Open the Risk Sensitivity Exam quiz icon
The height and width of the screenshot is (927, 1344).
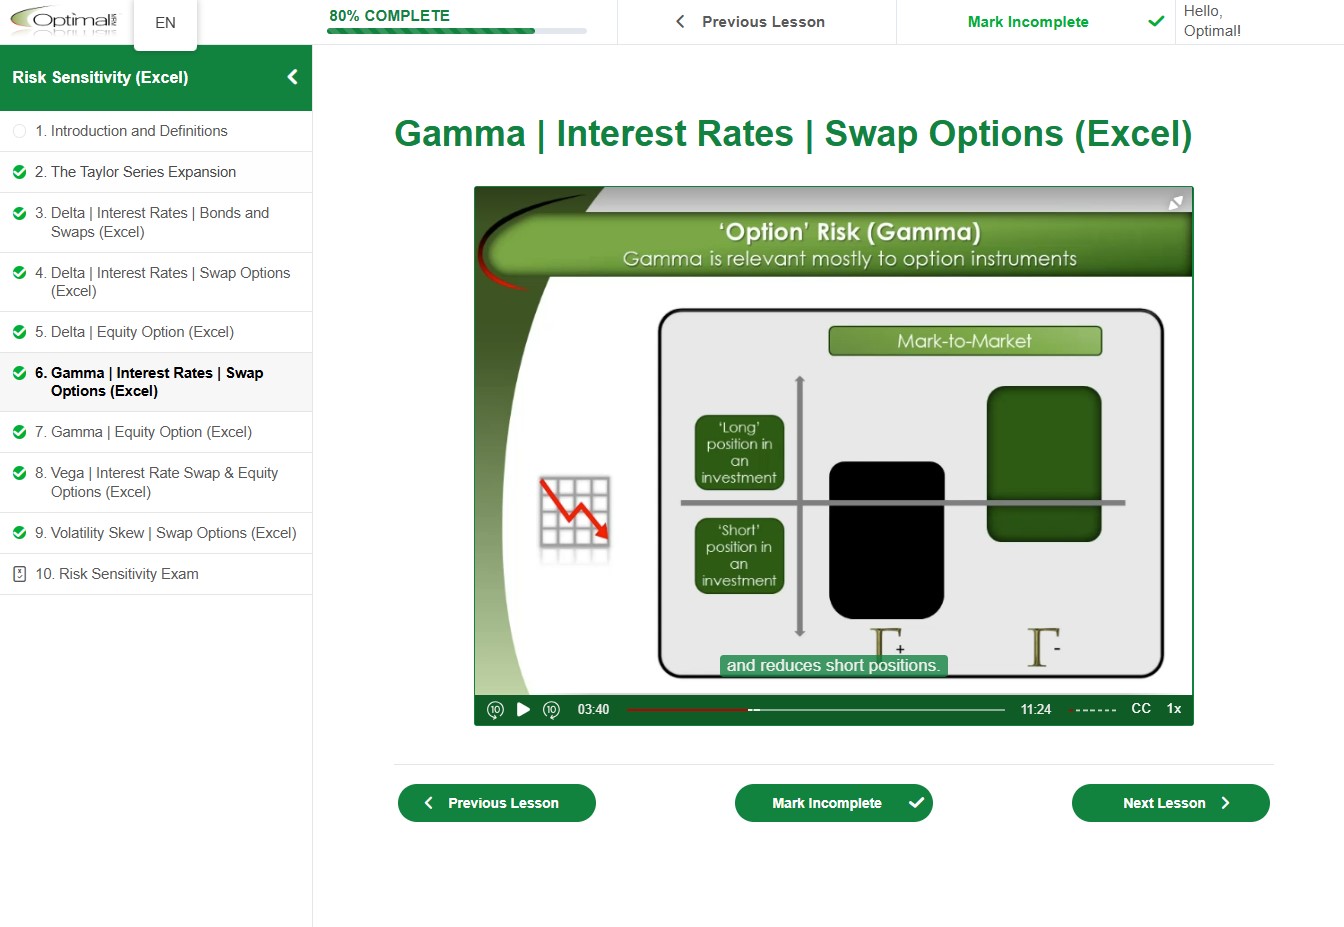[x=19, y=574]
